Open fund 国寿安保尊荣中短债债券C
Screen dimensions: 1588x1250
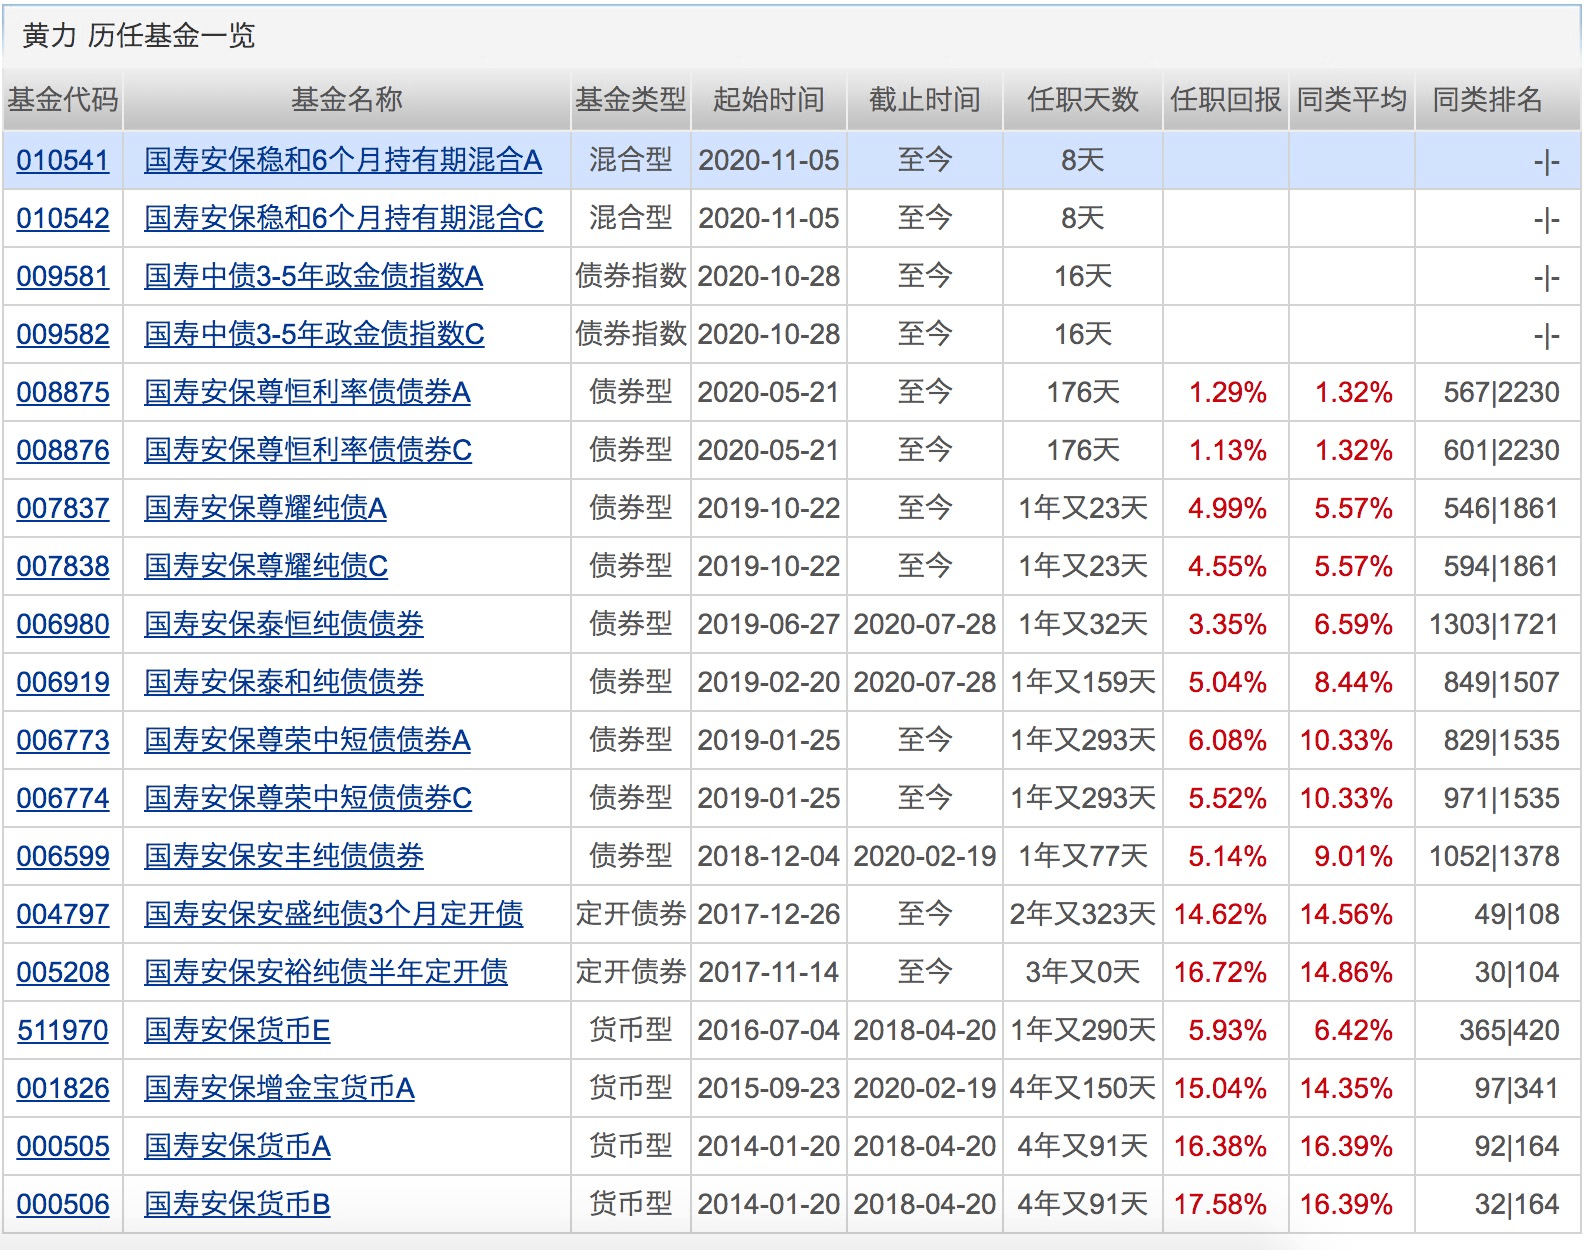308,798
